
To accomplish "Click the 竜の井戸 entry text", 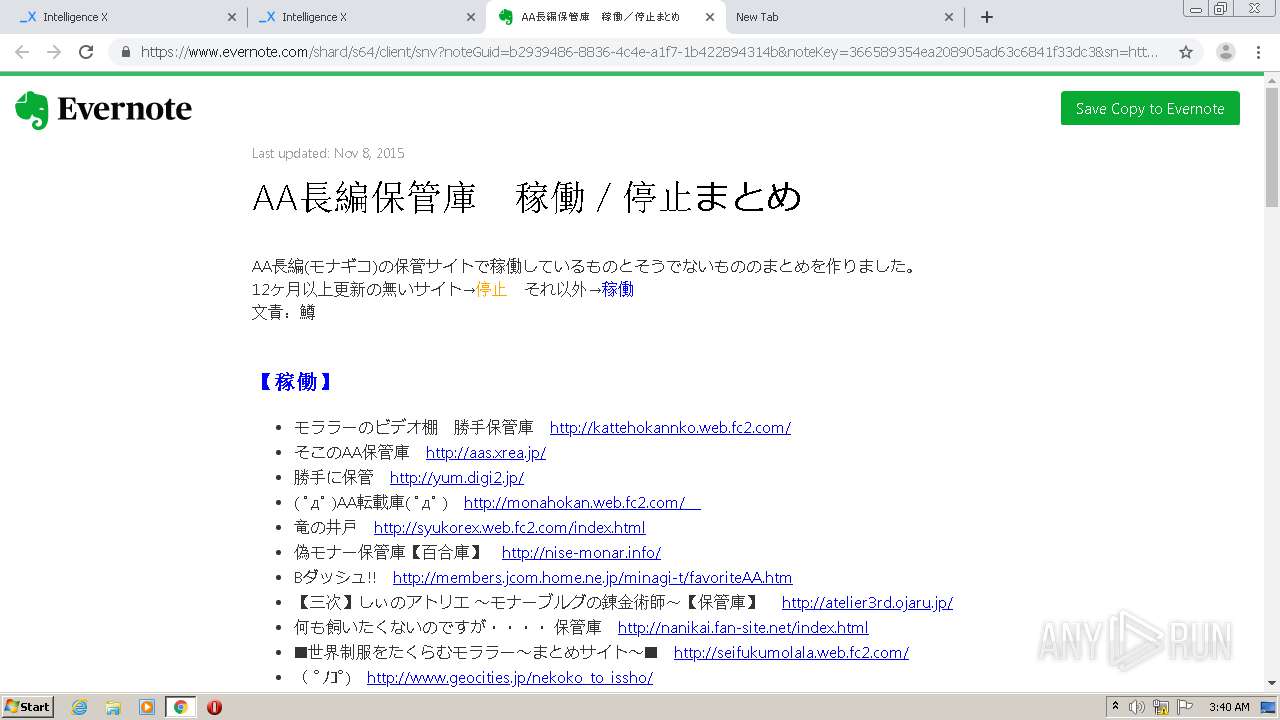I will [x=326, y=528].
